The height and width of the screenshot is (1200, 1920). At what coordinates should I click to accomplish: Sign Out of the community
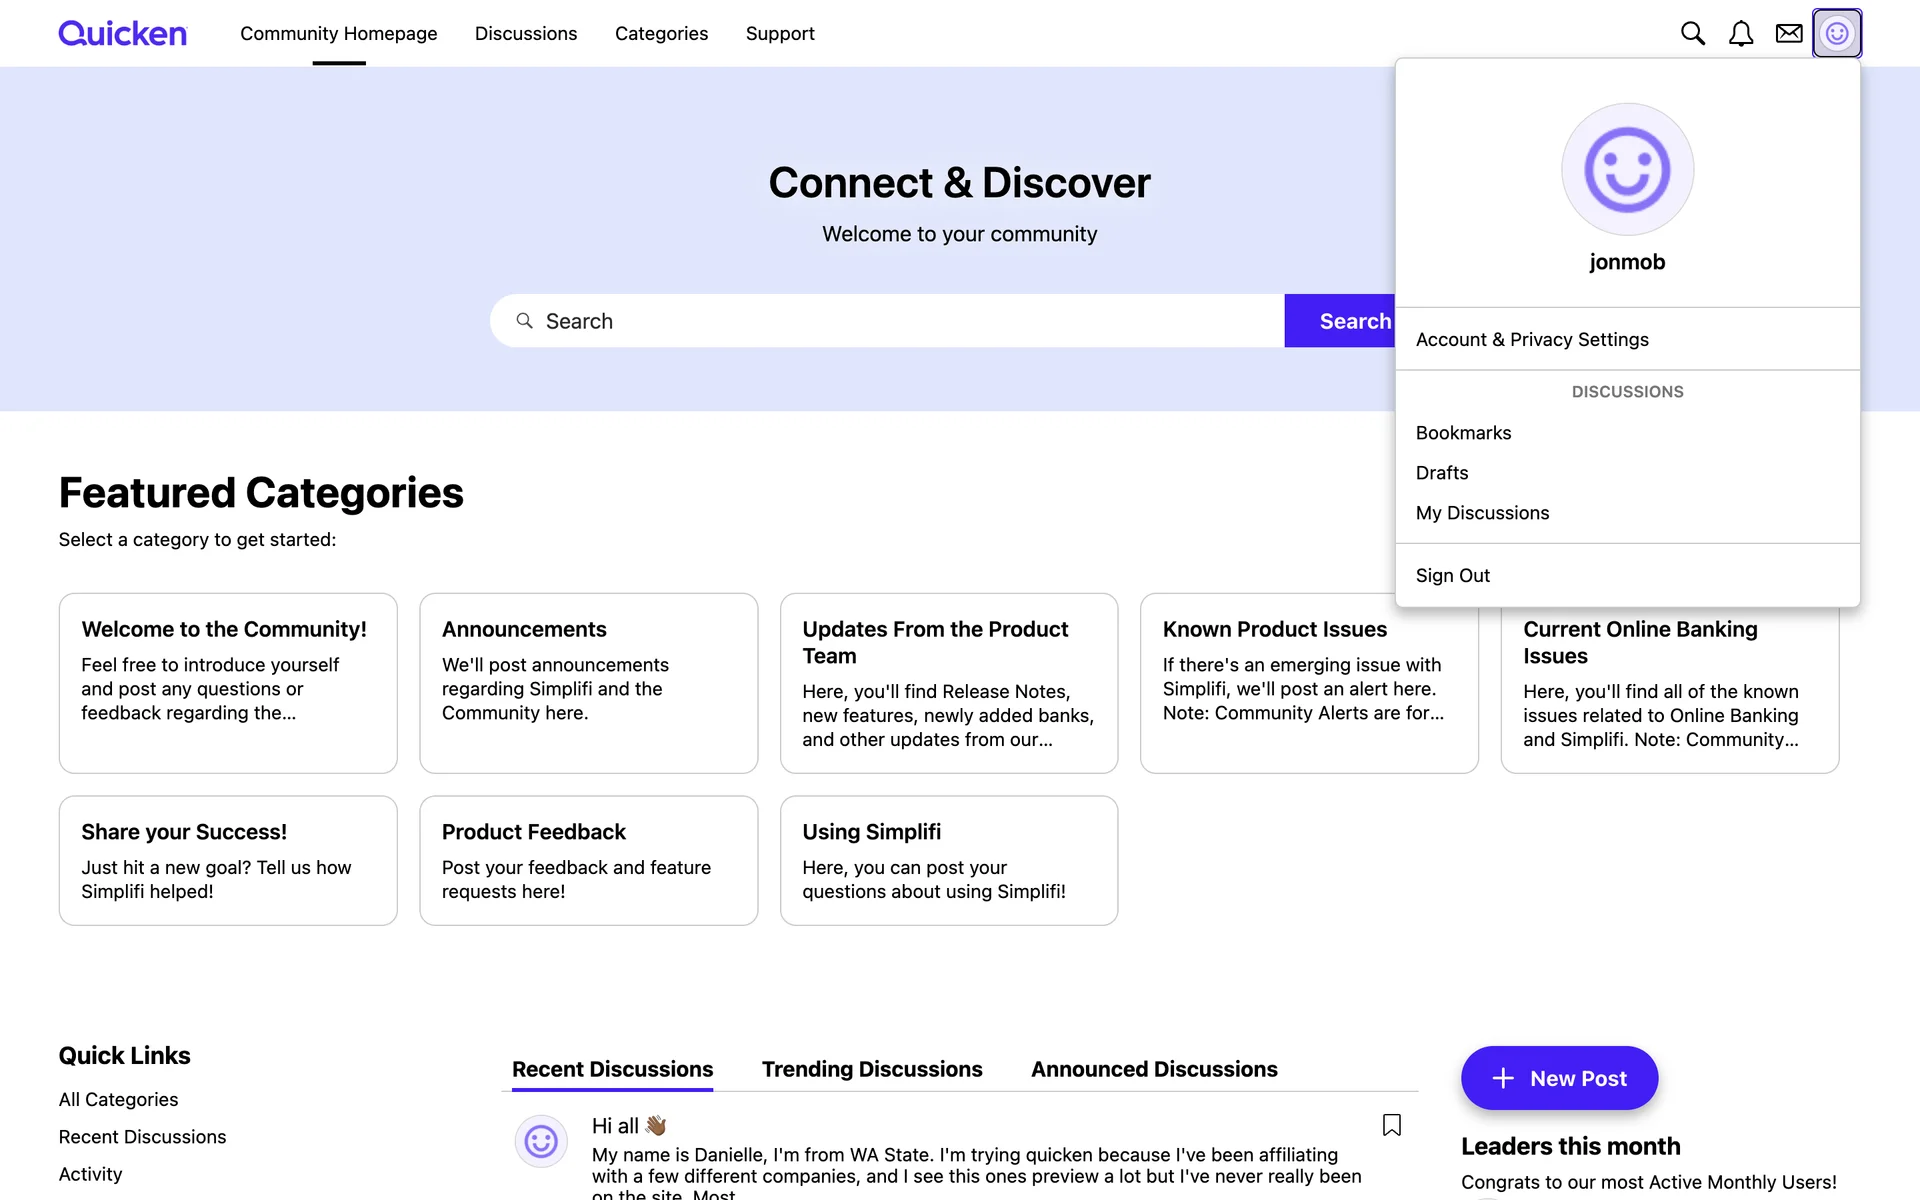(x=1452, y=576)
